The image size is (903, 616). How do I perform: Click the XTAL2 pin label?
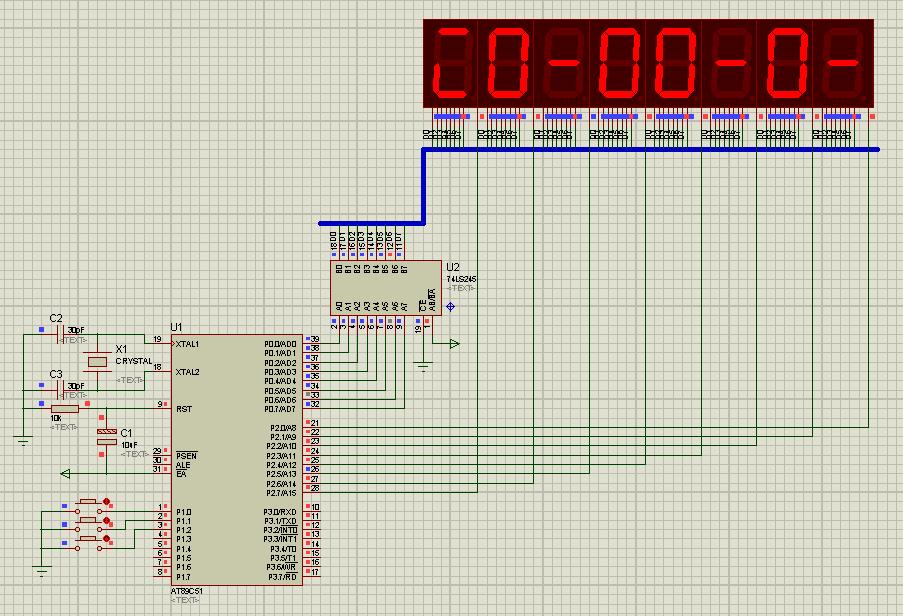(187, 372)
